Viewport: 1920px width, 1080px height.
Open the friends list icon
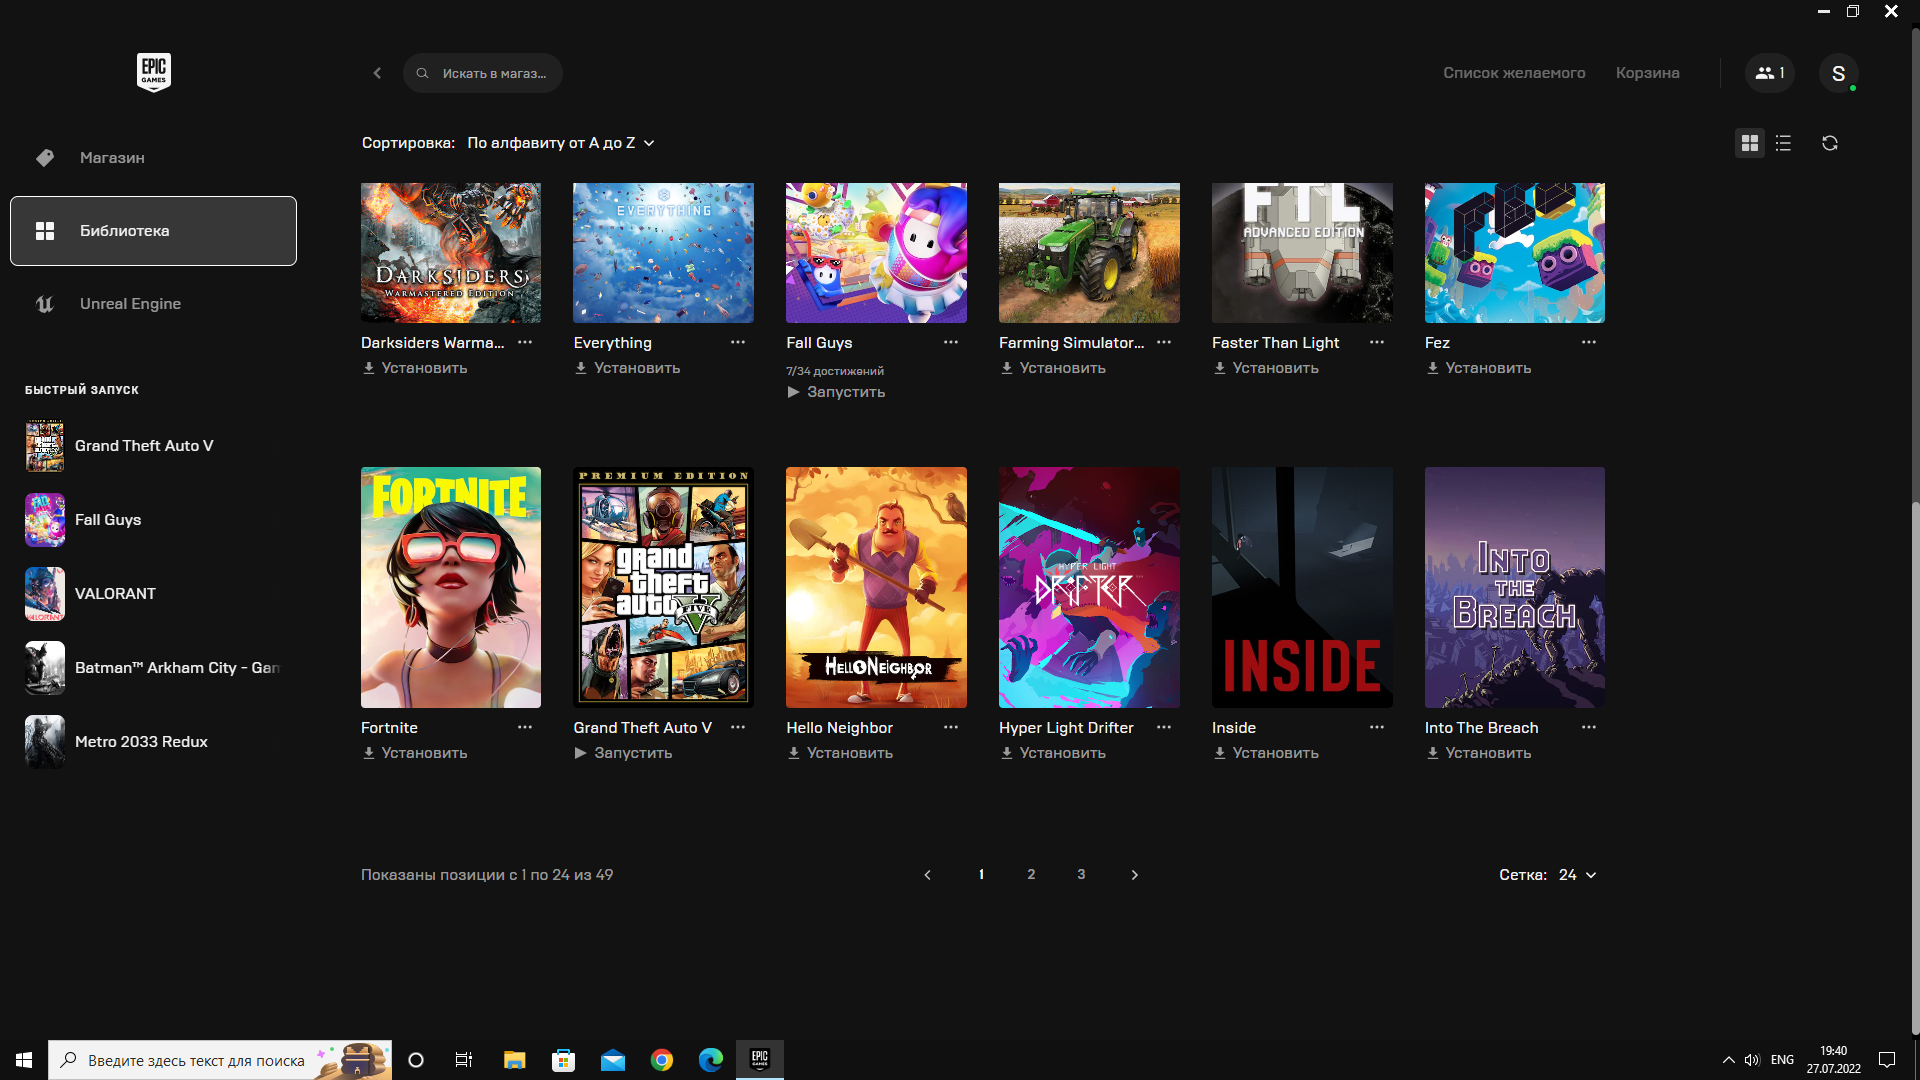pyautogui.click(x=1770, y=73)
